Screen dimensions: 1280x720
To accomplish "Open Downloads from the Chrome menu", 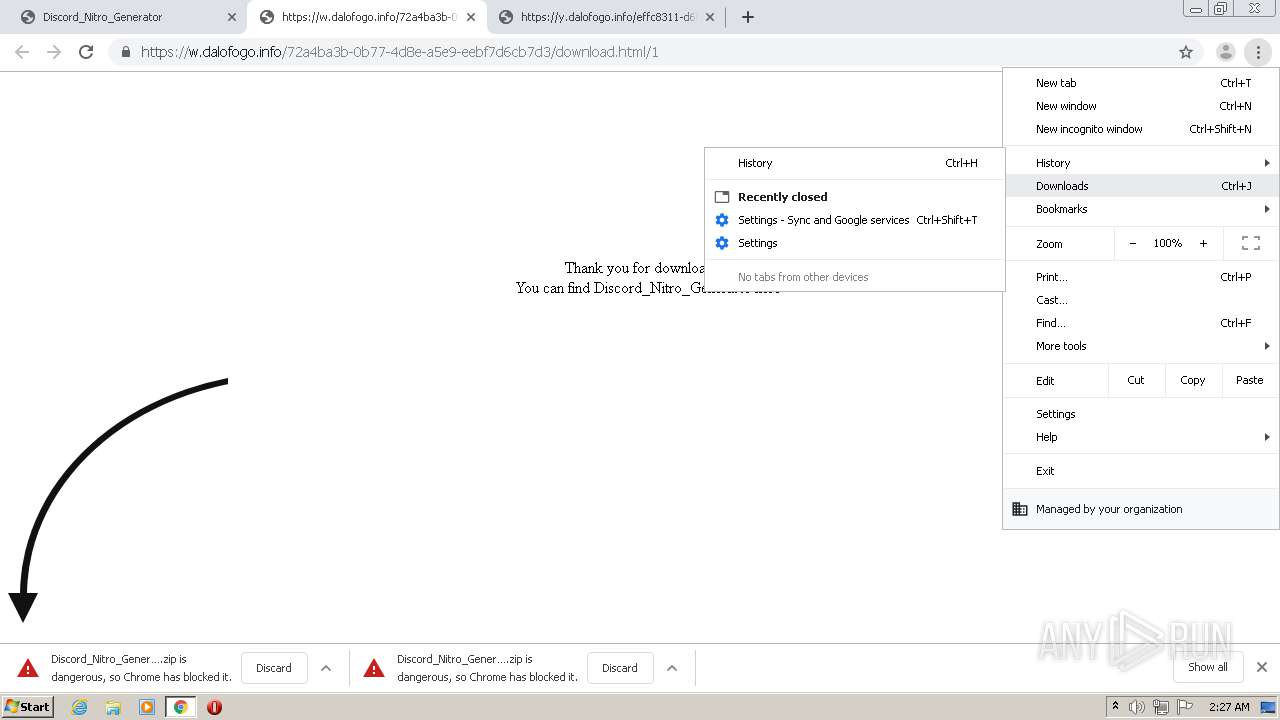I will point(1141,186).
